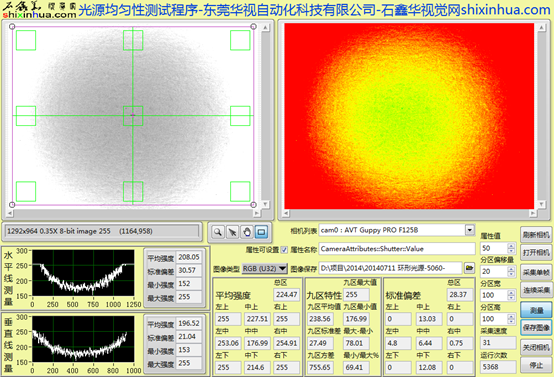This screenshot has height=377, width=554.
Task: Click 中中 average value 176.99
Action: [257, 343]
